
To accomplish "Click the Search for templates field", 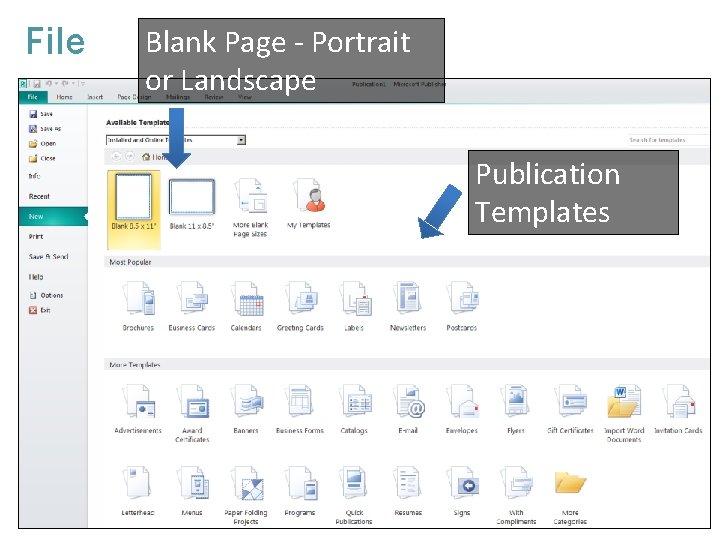I will (x=668, y=140).
